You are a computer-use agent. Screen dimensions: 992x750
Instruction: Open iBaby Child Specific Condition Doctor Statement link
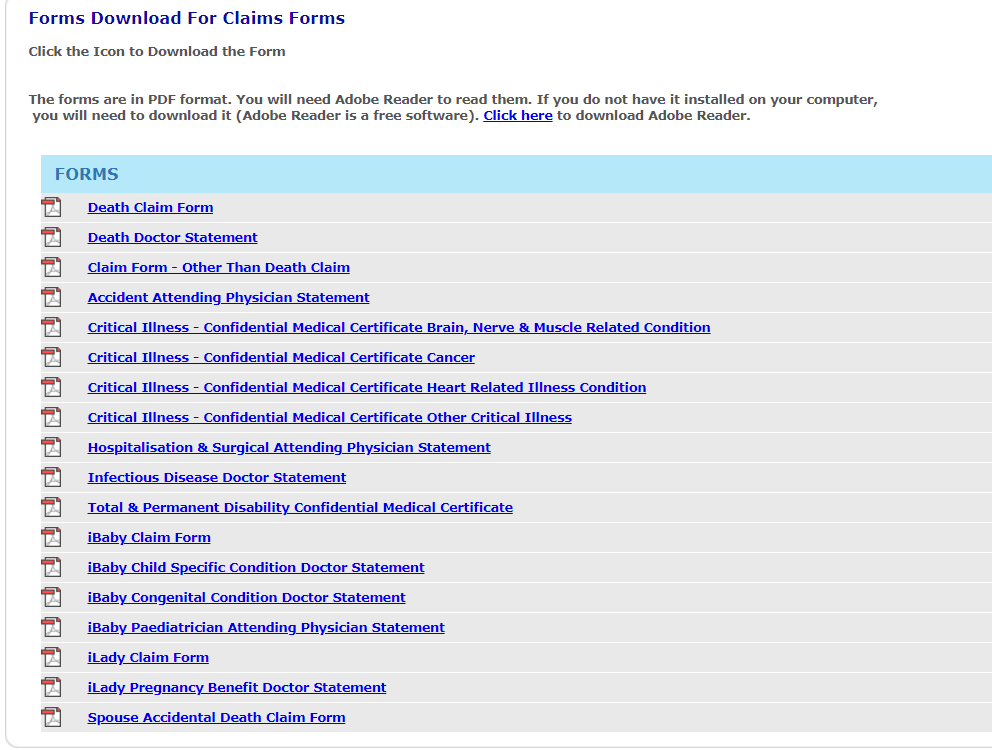pyautogui.click(x=256, y=568)
